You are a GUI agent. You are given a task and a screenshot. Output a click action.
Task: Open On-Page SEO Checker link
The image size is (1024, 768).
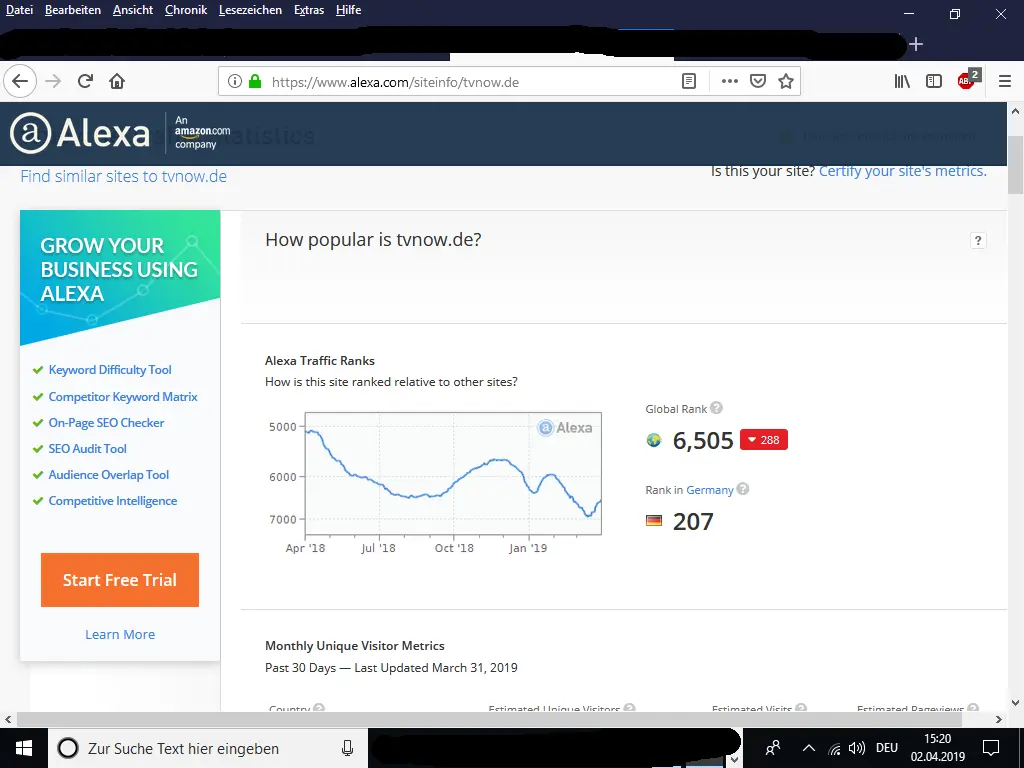pyautogui.click(x=106, y=423)
